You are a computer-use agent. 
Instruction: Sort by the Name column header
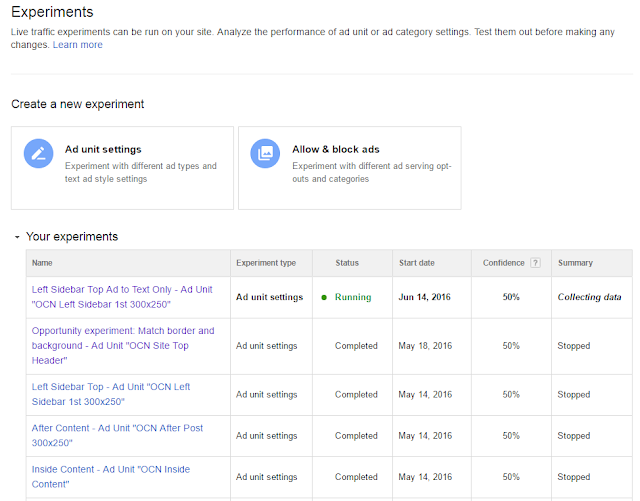(42, 263)
